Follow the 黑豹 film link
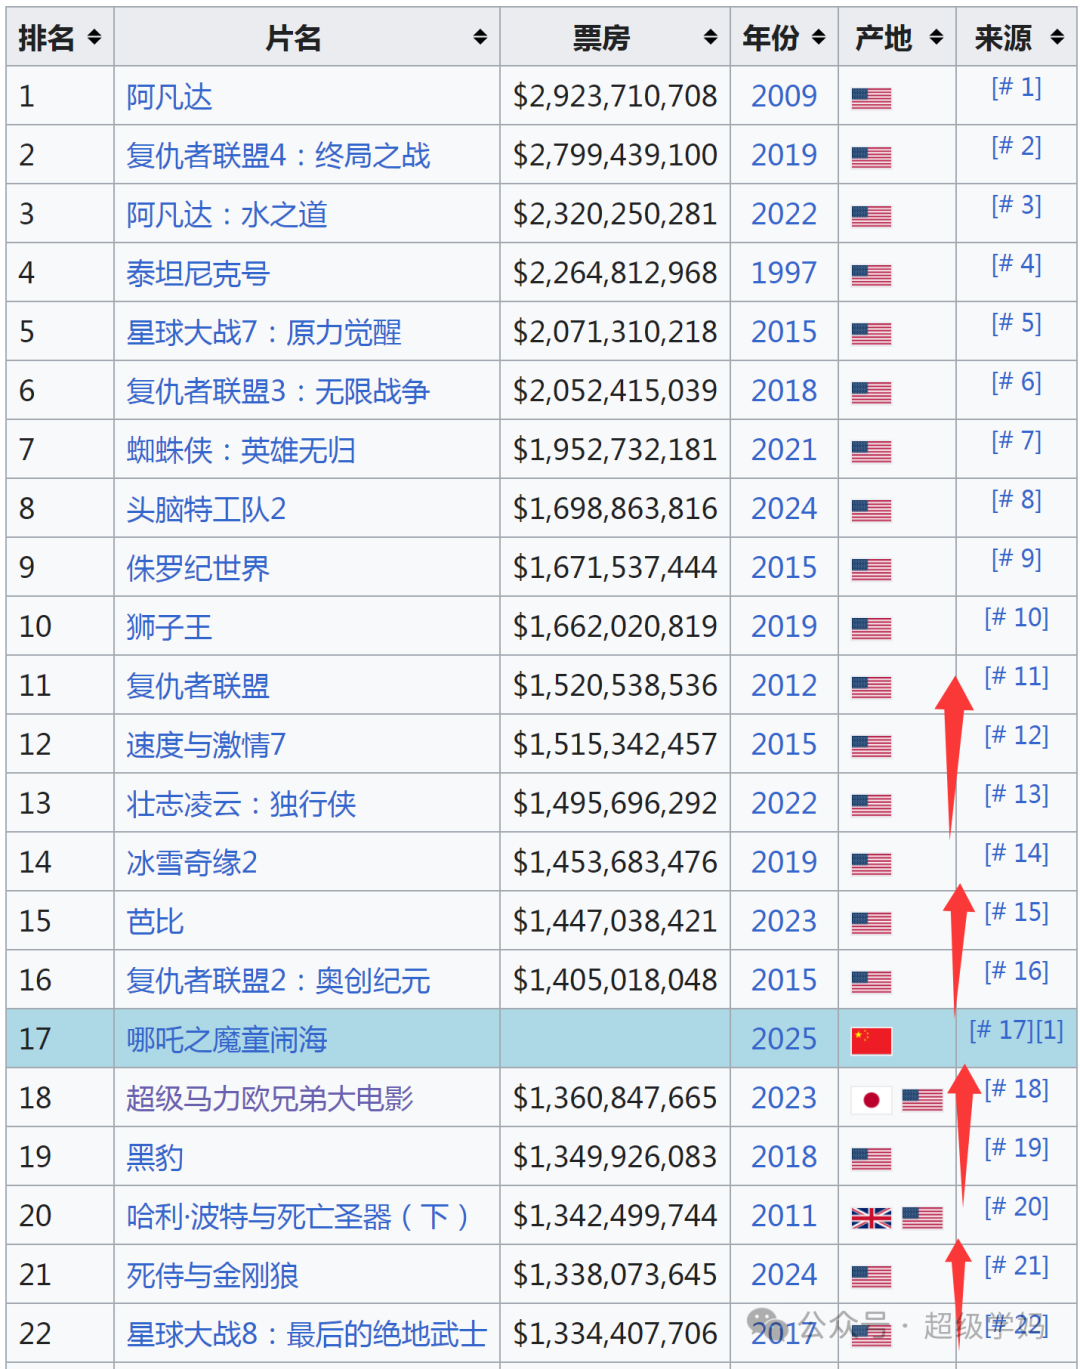 [155, 1158]
